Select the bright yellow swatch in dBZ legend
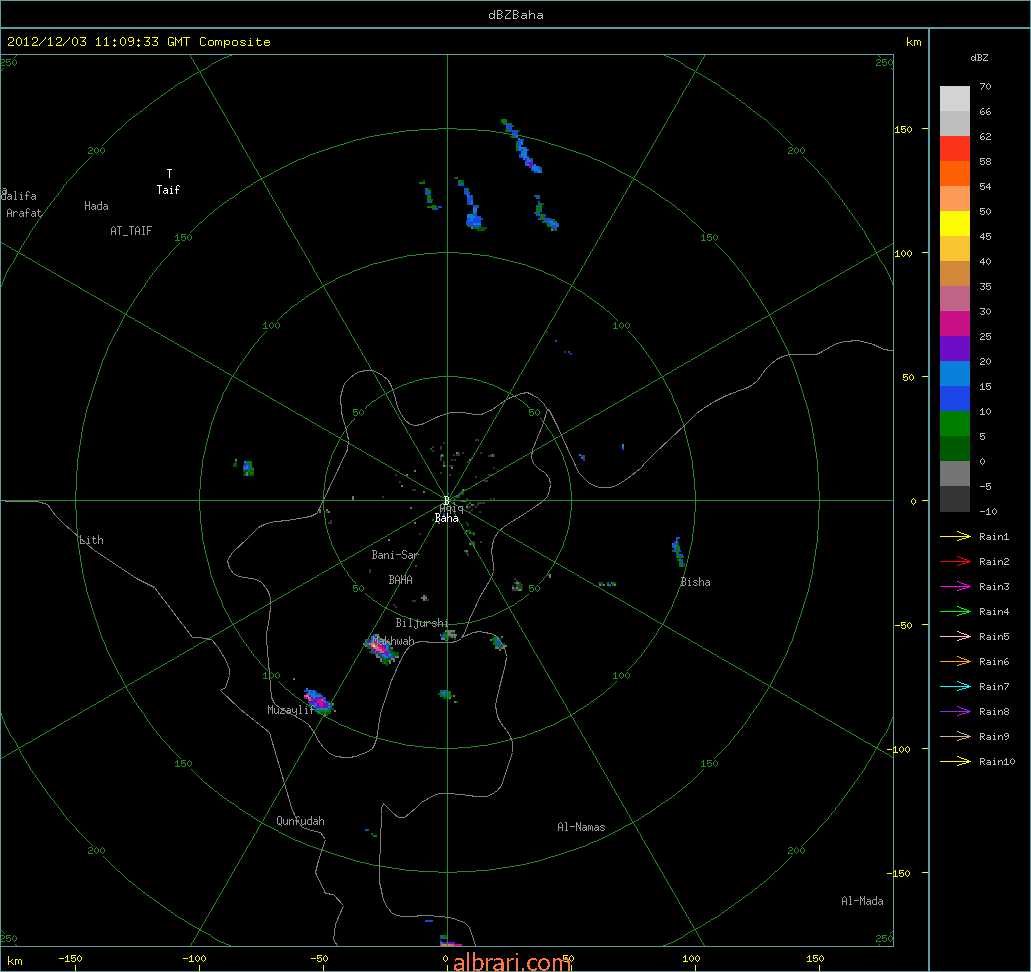The width and height of the screenshot is (1031, 972). 955,224
